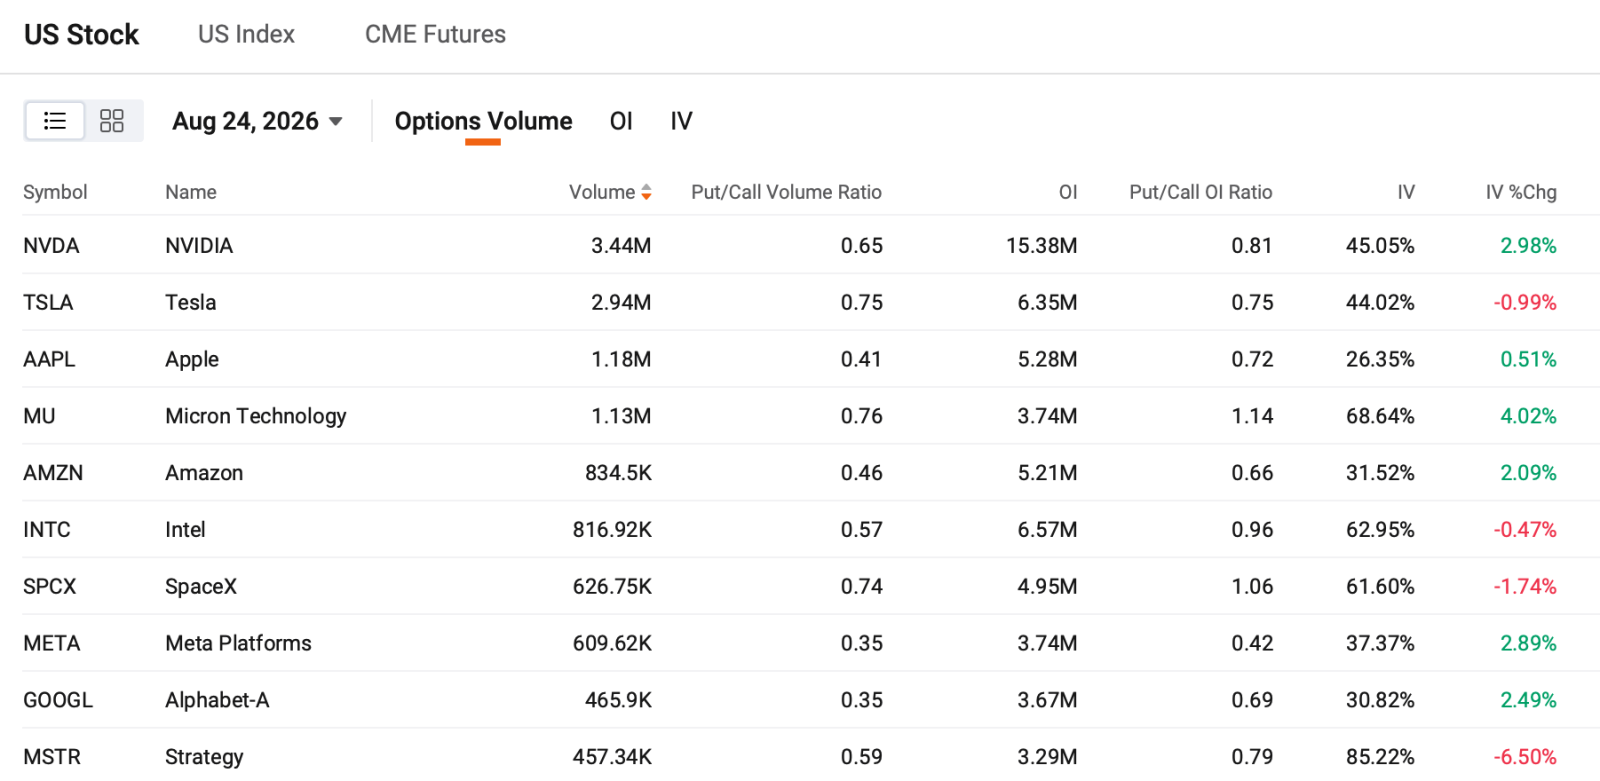The width and height of the screenshot is (1600, 781).
Task: Click NVIDIA OI value 15.38M
Action: pyautogui.click(x=1041, y=246)
